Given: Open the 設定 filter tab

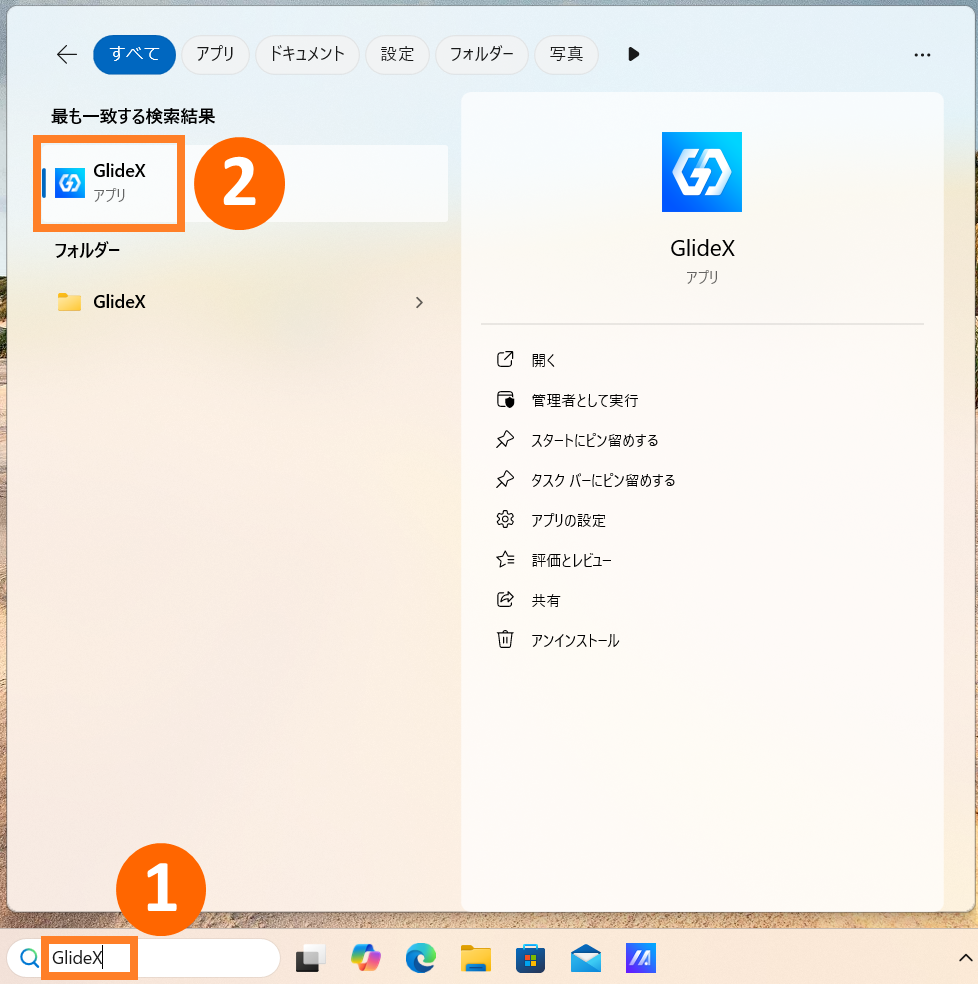Looking at the screenshot, I should pos(397,55).
